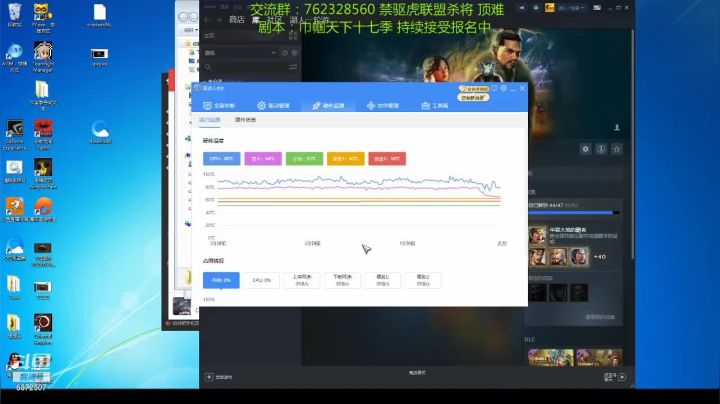Open Steam library advanced filter sliders icon

293,67
